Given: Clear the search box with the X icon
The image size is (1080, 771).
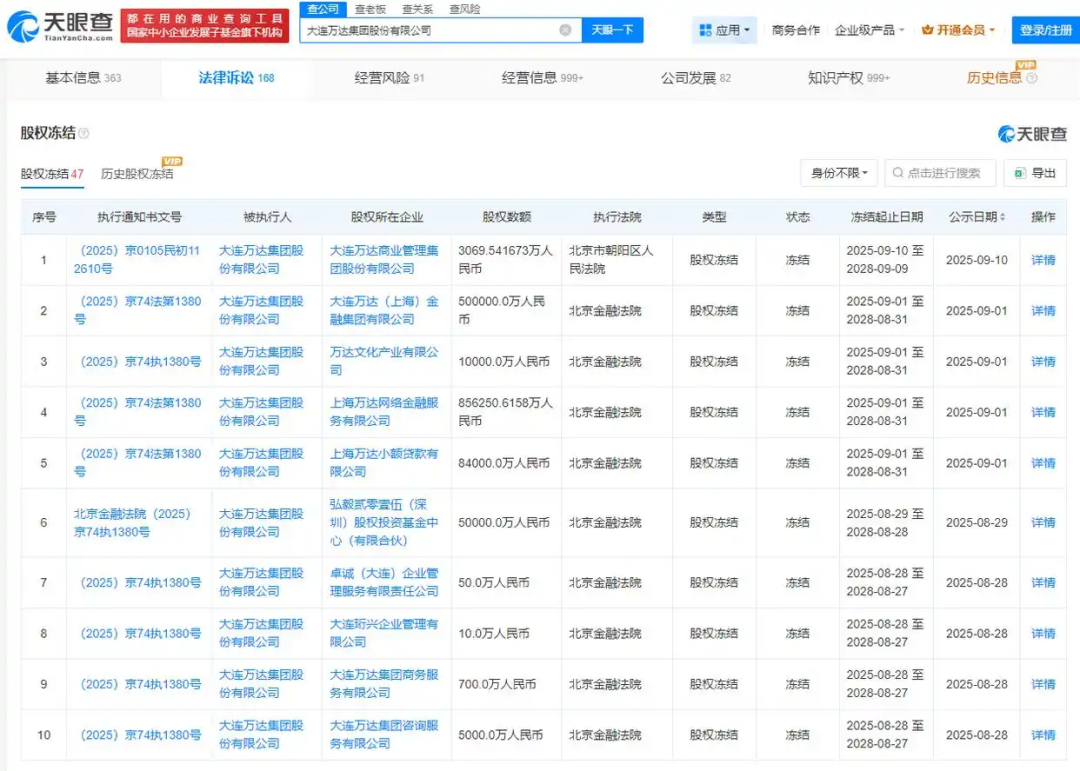Looking at the screenshot, I should tap(565, 30).
